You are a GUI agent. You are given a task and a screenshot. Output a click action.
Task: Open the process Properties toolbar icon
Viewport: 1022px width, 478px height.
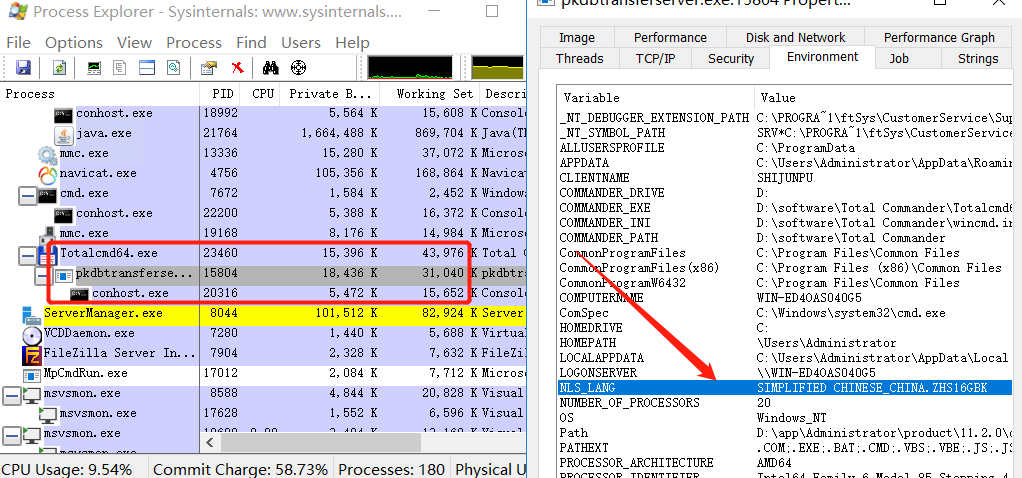click(209, 68)
